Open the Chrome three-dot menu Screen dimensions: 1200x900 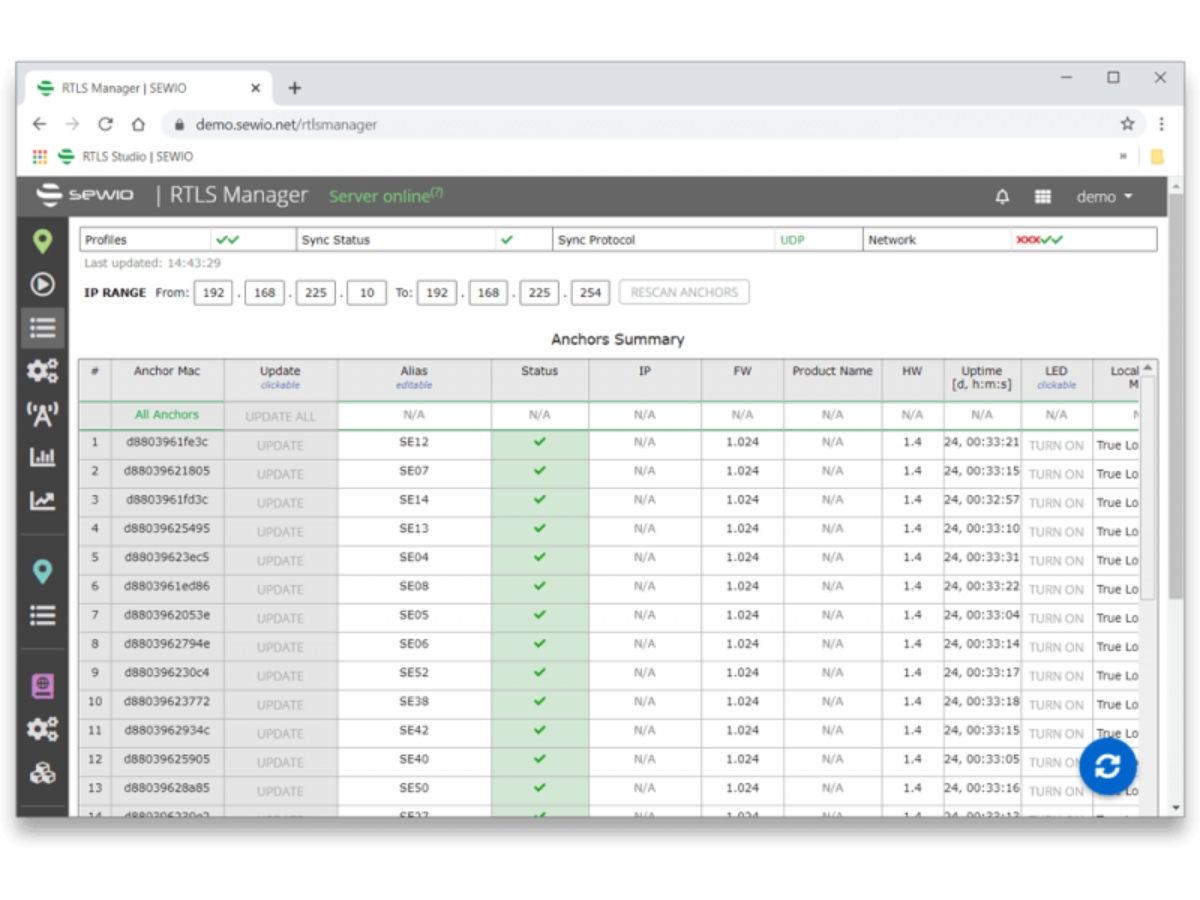tap(1161, 124)
